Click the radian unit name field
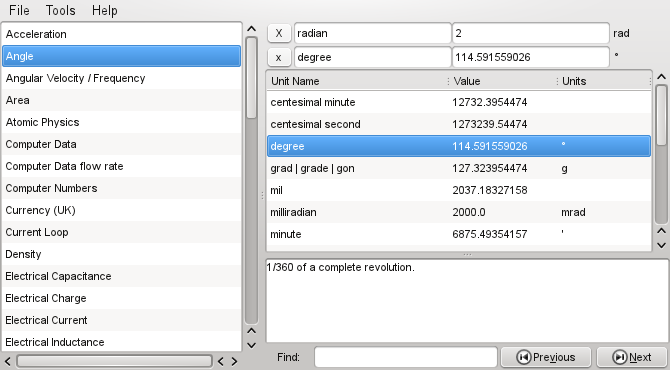Image resolution: width=670 pixels, height=370 pixels. click(372, 33)
